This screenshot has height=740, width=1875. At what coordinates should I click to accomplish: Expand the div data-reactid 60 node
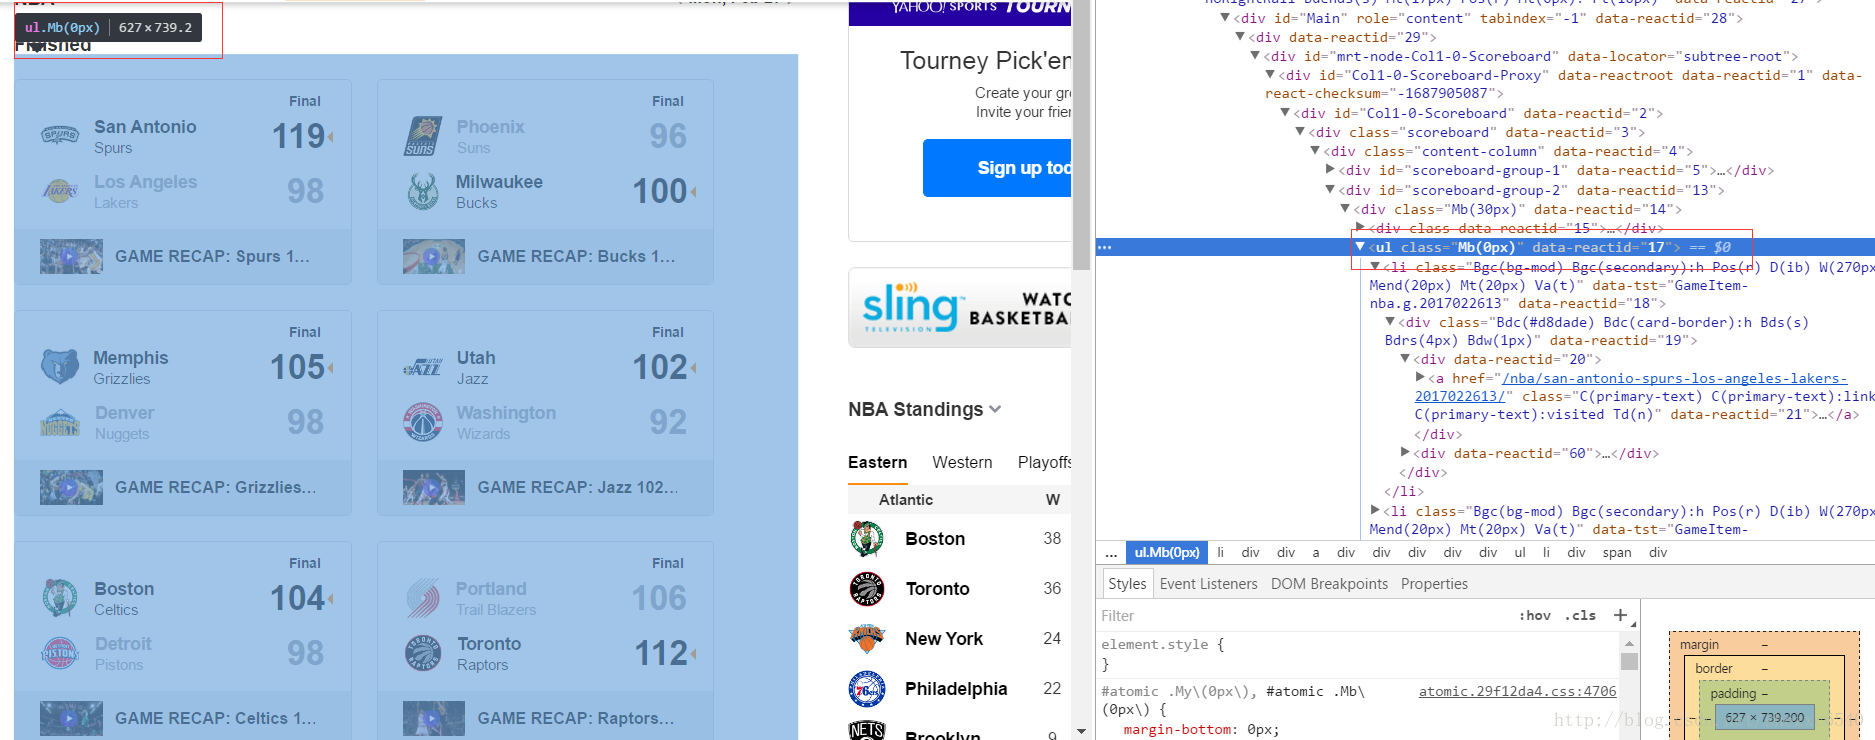click(x=1405, y=453)
